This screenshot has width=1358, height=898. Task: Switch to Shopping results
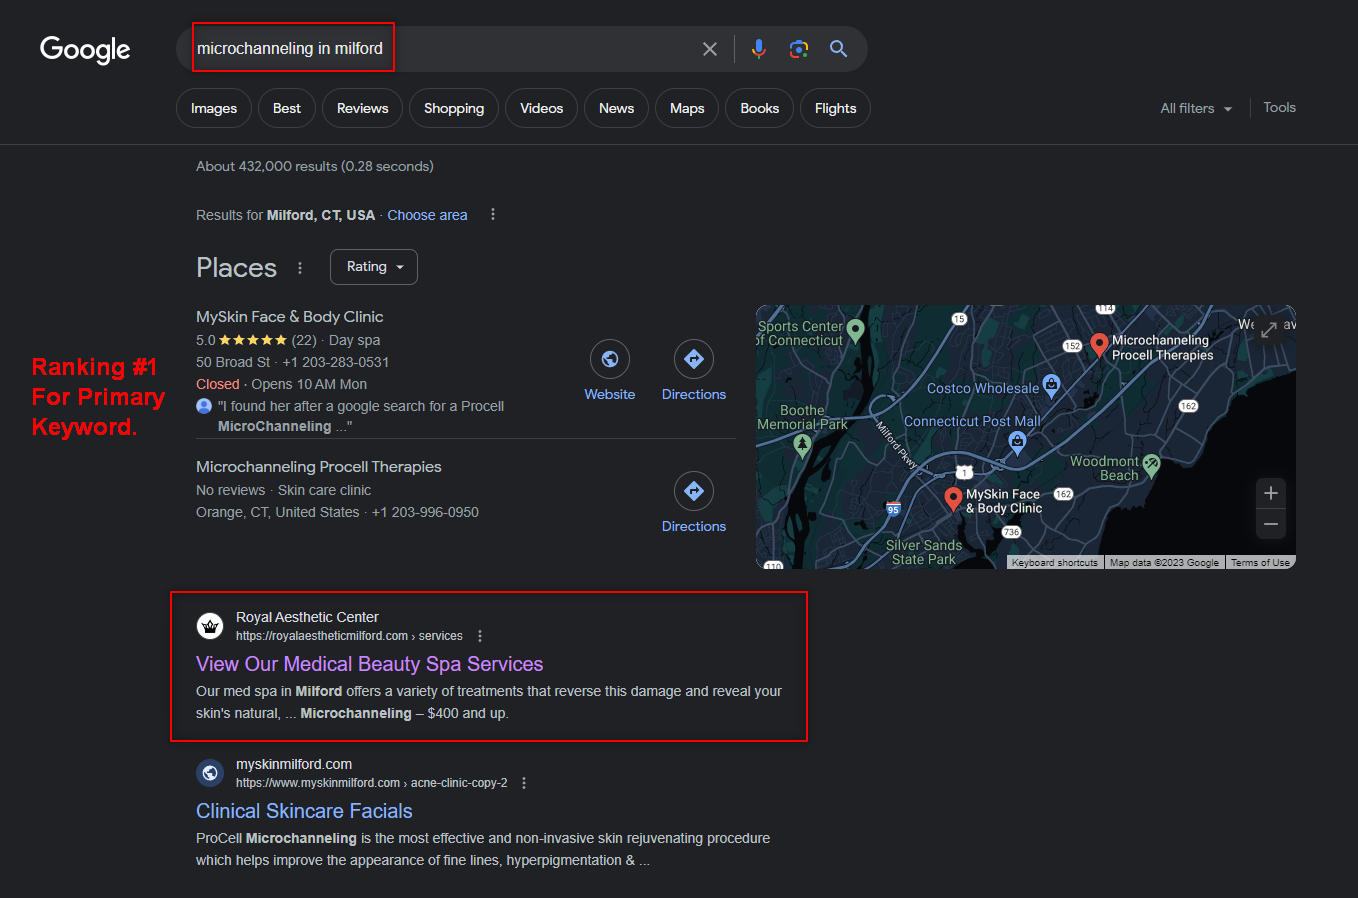click(454, 108)
